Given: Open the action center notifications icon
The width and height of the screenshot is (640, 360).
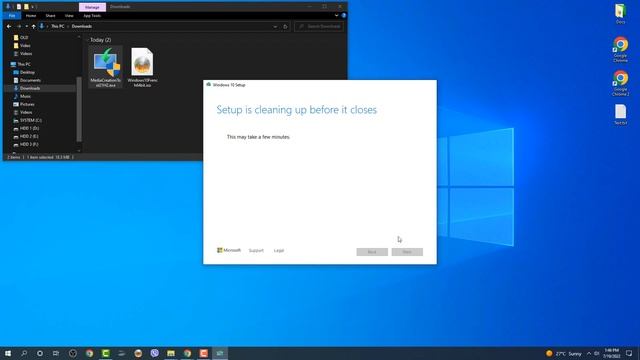Looking at the screenshot, I should 629,353.
